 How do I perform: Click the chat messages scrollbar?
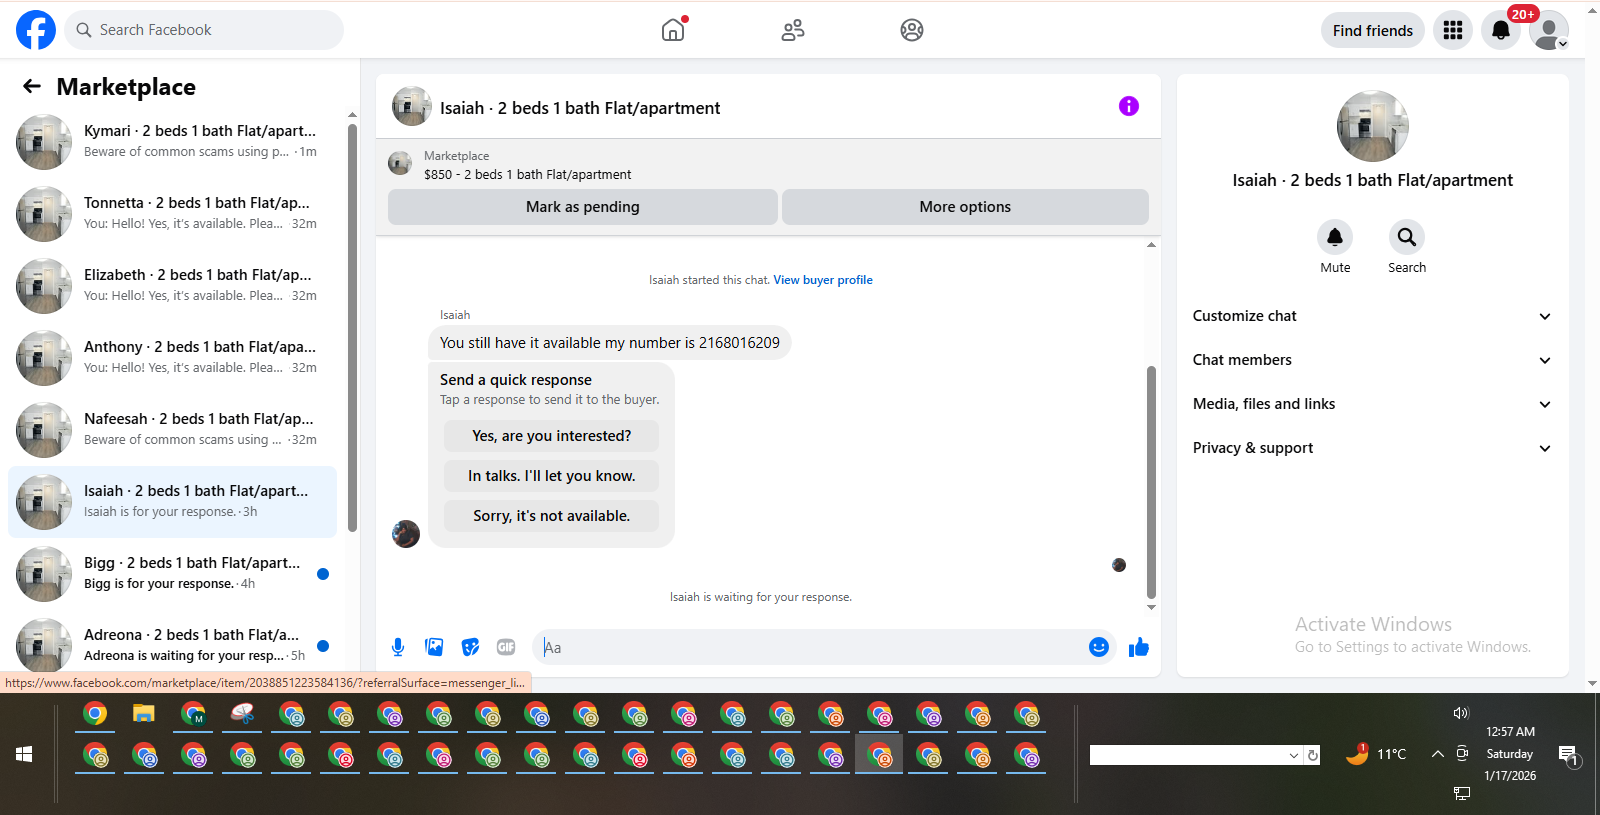[1151, 482]
